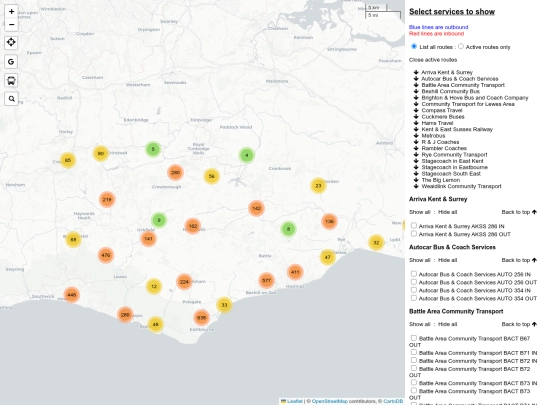Jump to Brighton & Hove Bus and Coach Company
The width and height of the screenshot is (540, 405).
point(475,98)
